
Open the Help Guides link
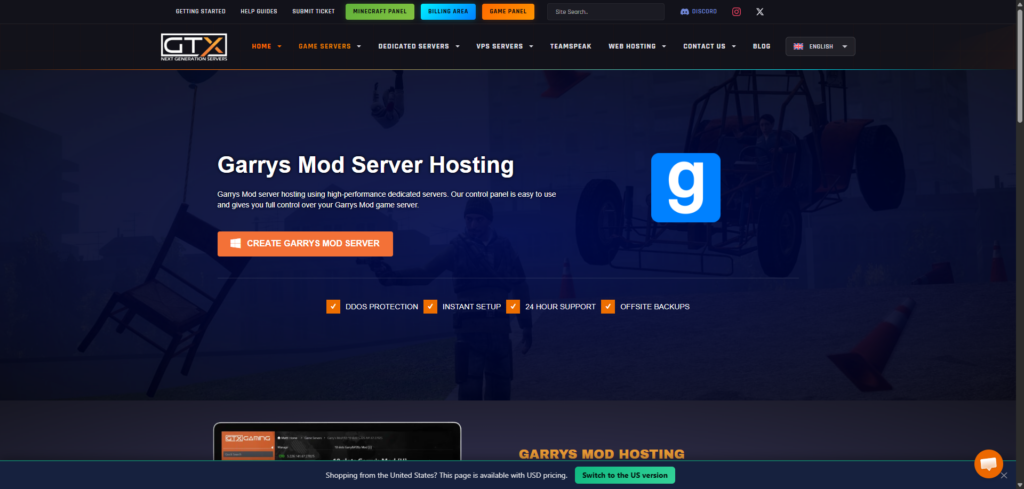coord(259,12)
